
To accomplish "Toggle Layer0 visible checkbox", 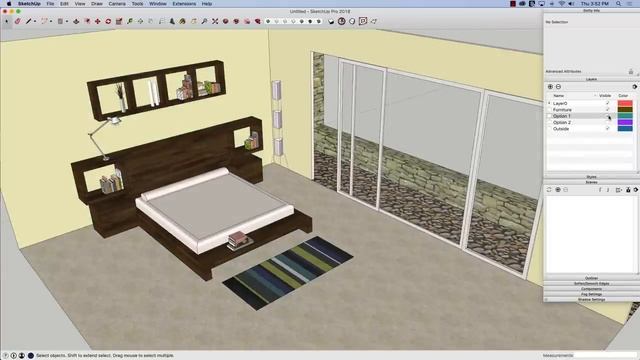I will click(608, 103).
